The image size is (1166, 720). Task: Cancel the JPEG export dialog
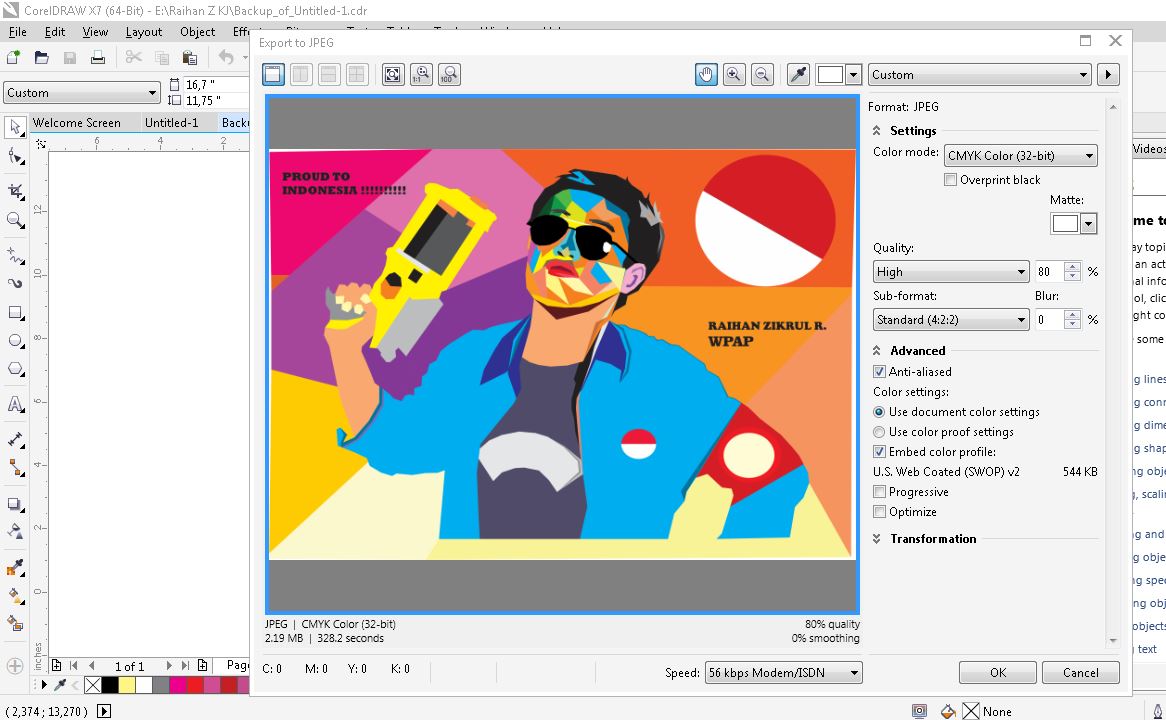[1080, 672]
